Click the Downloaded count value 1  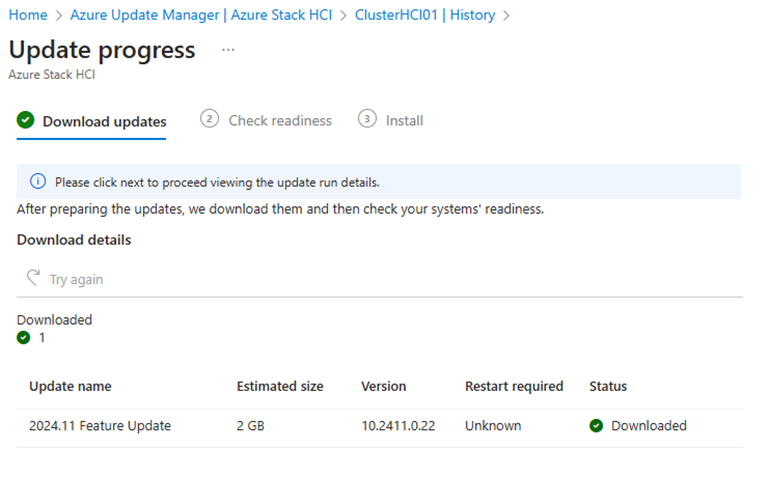coord(42,338)
